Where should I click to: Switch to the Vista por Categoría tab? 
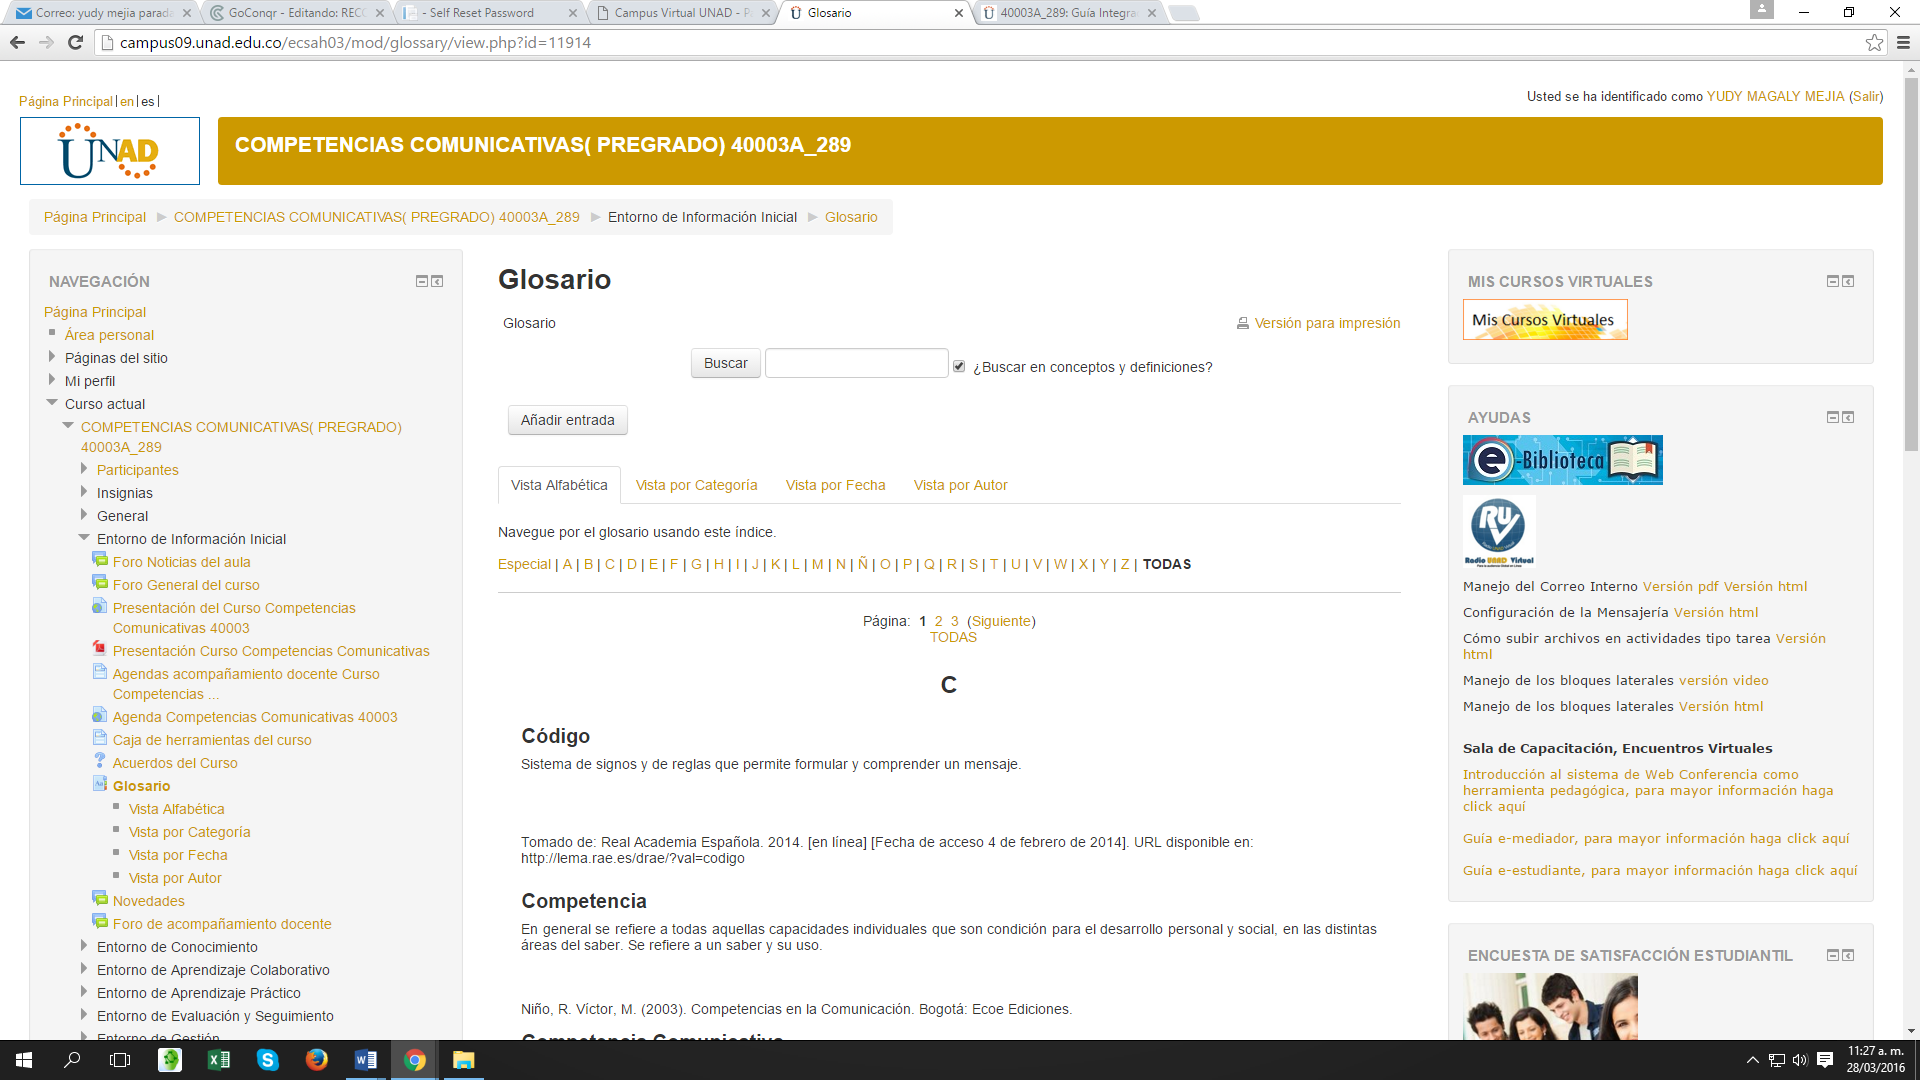696,485
